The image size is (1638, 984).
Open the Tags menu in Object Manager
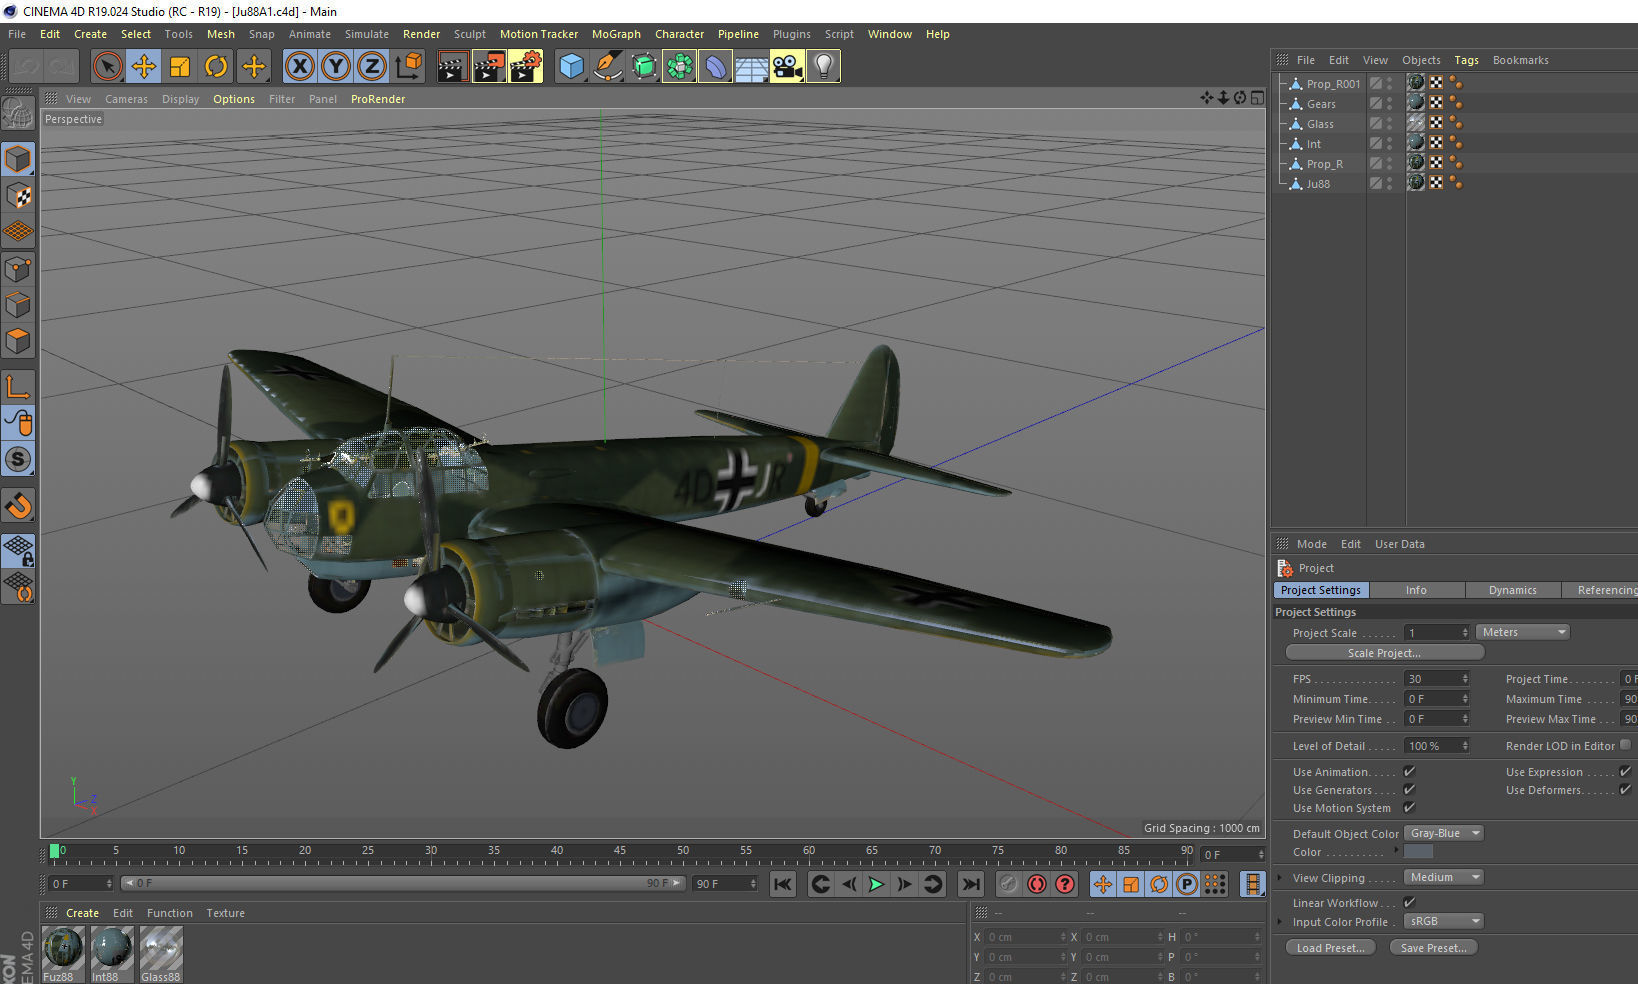1466,60
